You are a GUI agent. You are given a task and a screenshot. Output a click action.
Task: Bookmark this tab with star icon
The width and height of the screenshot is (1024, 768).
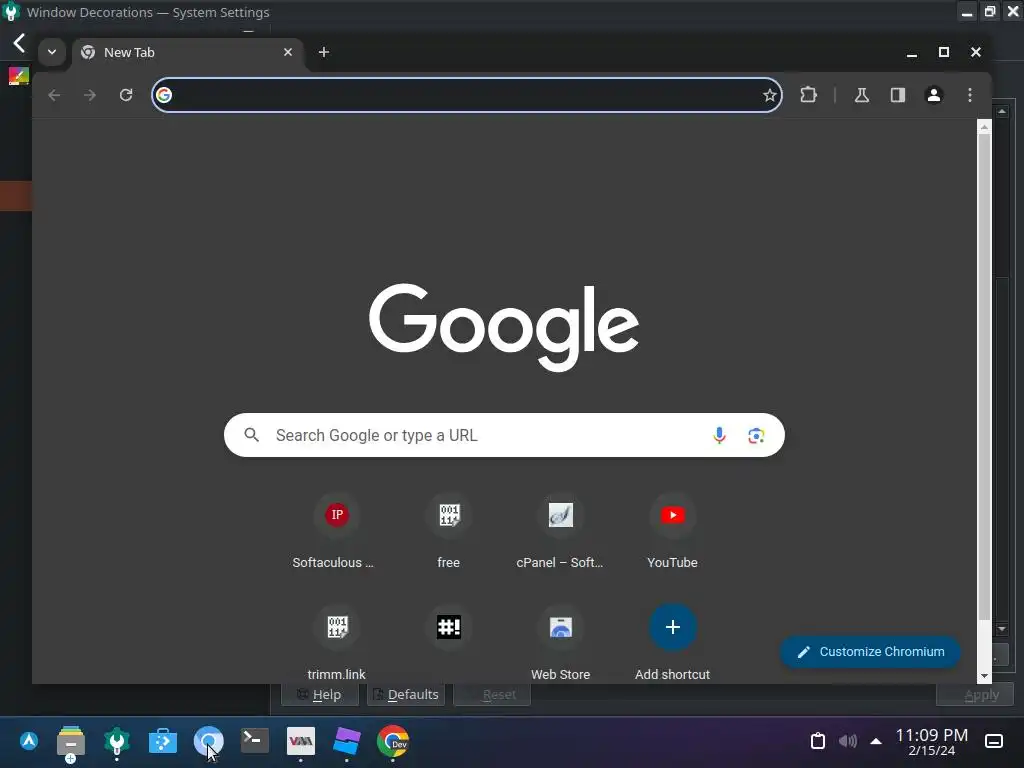[x=769, y=95]
